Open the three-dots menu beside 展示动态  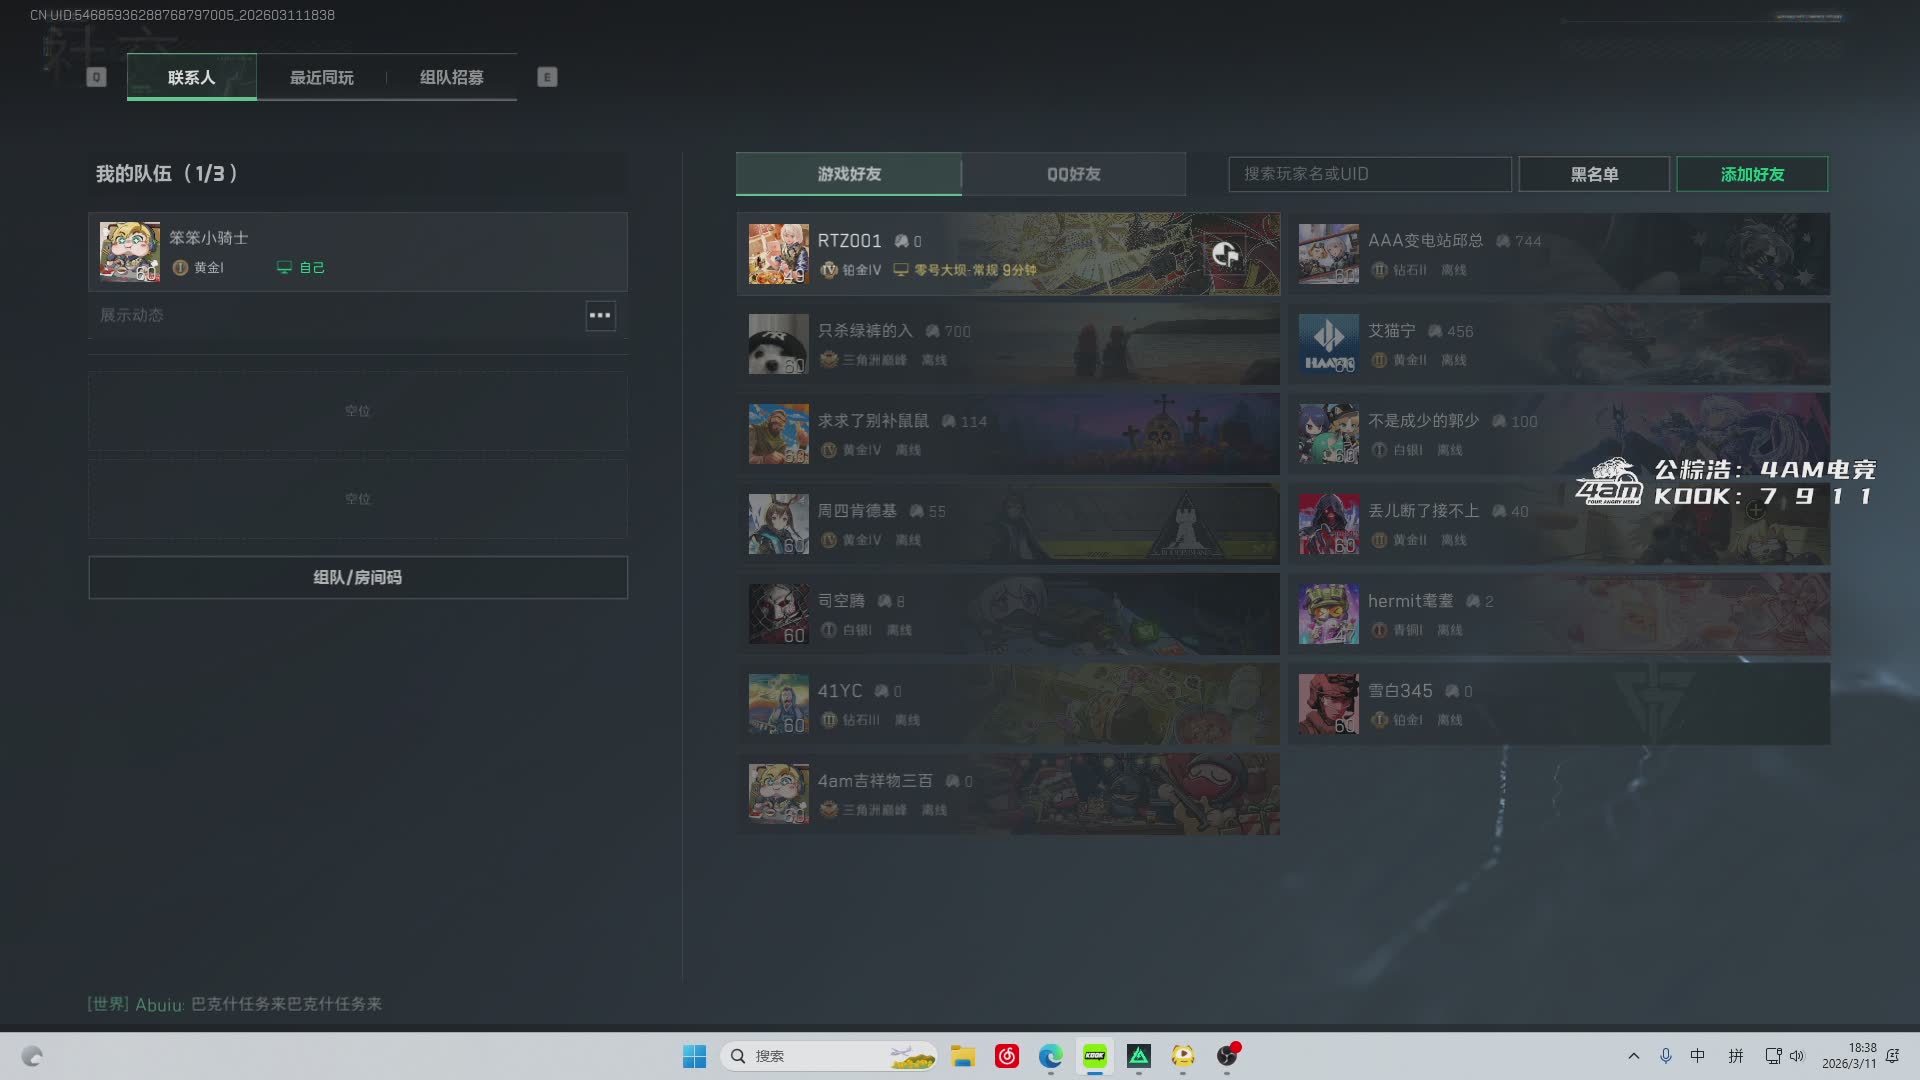[600, 315]
